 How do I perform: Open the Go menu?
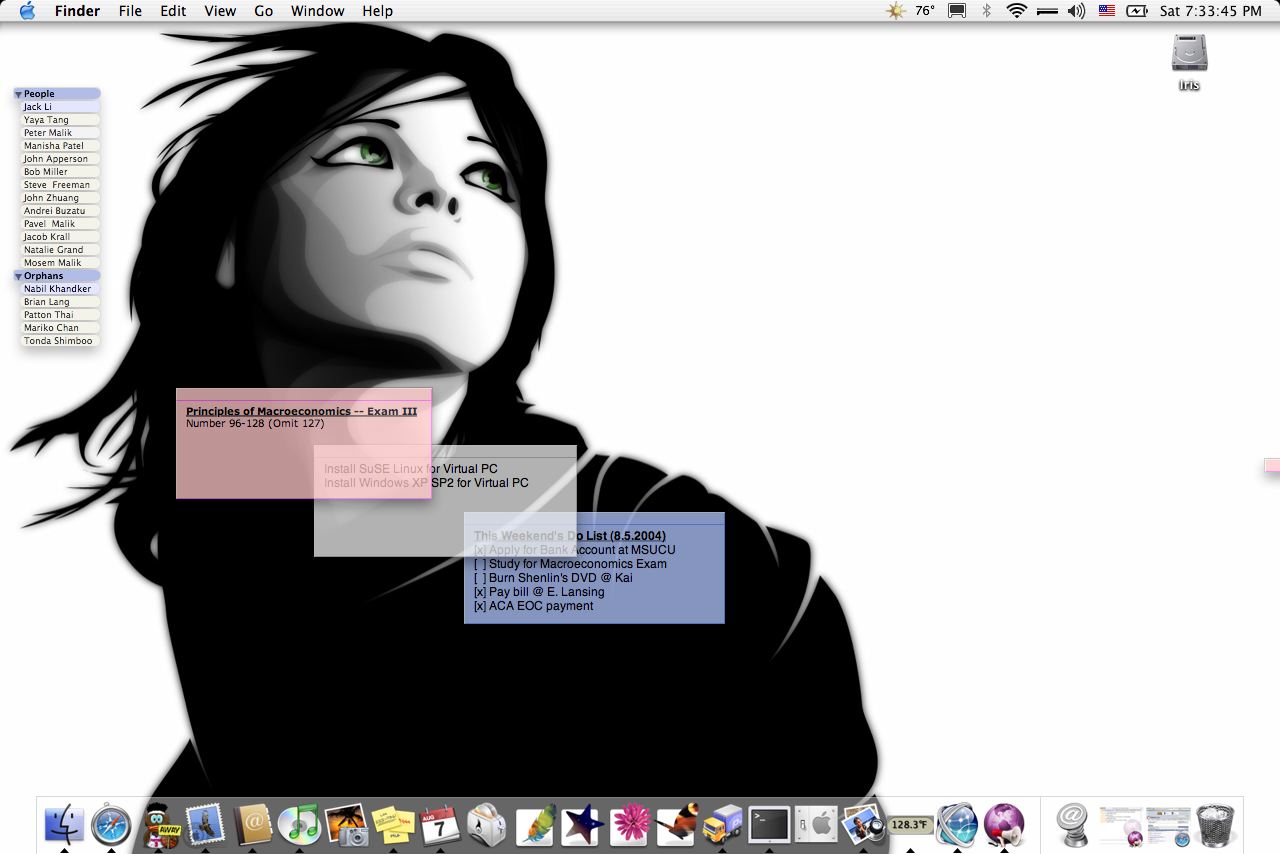pyautogui.click(x=264, y=11)
